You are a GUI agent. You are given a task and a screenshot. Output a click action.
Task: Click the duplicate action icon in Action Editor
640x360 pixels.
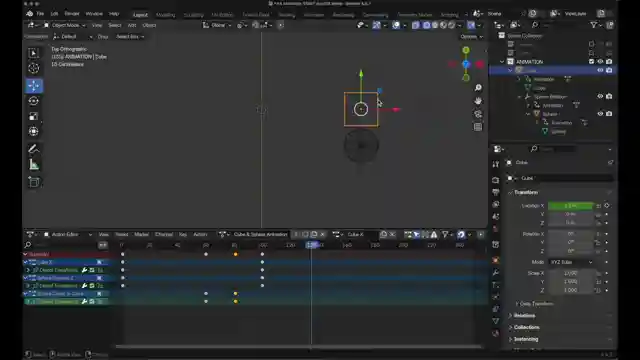[314, 234]
